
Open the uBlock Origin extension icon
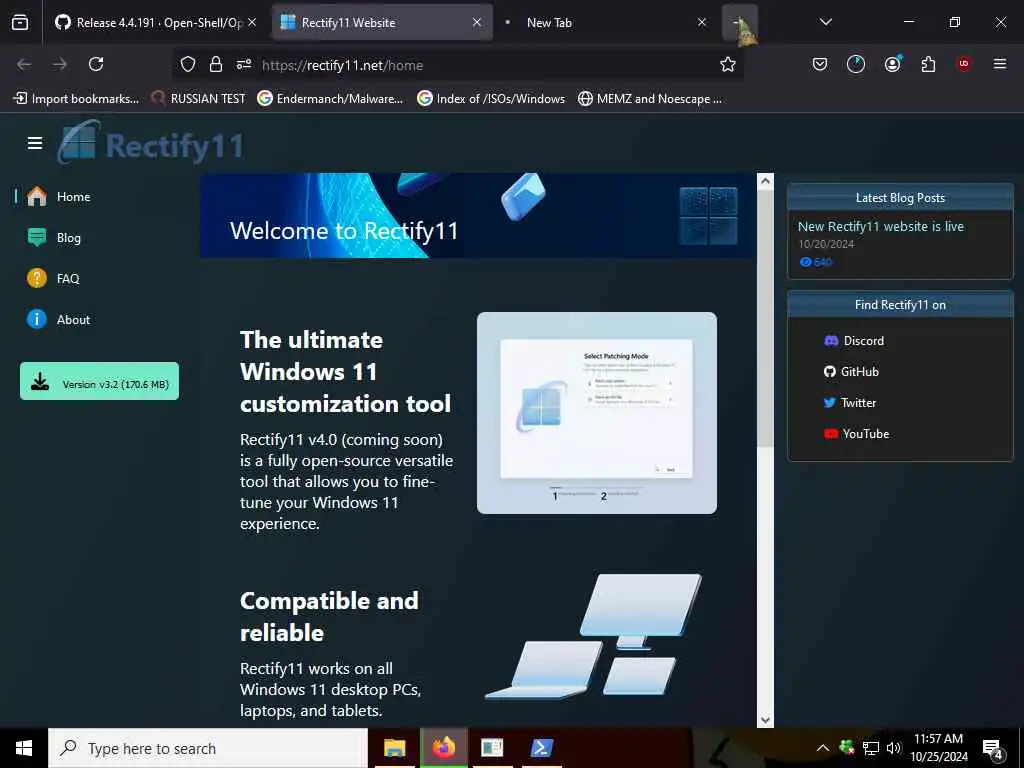coord(964,64)
